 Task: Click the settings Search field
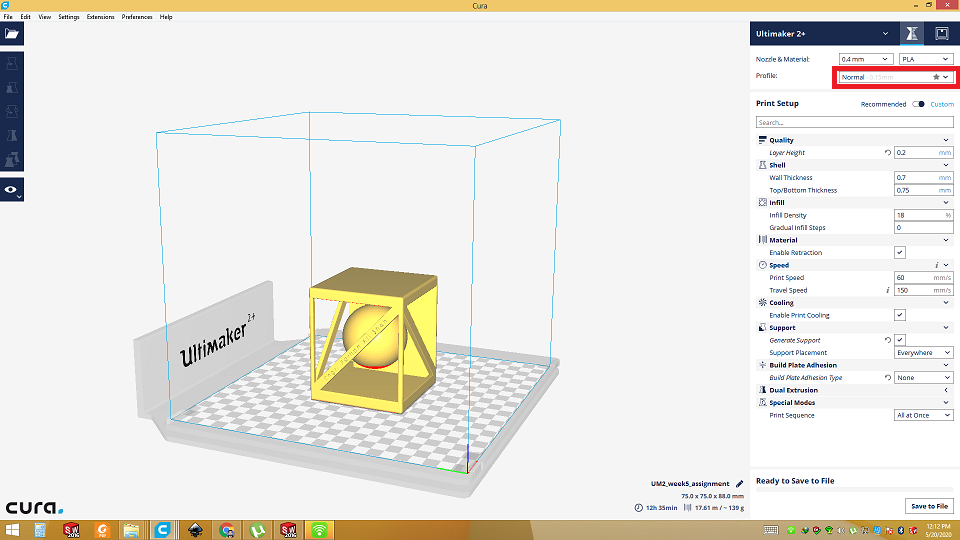click(854, 122)
